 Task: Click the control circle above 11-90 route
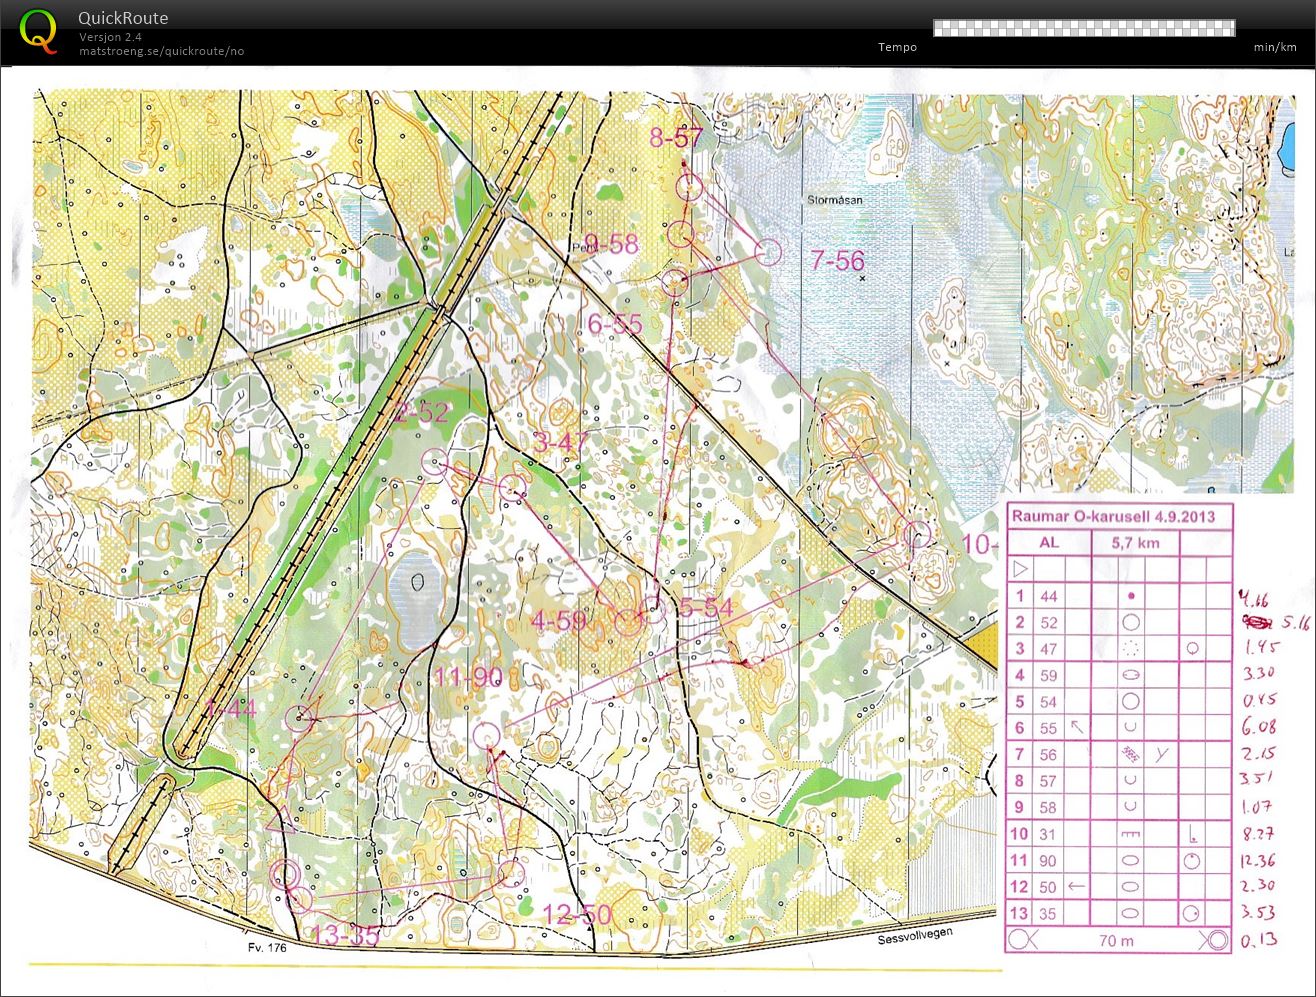pos(485,736)
